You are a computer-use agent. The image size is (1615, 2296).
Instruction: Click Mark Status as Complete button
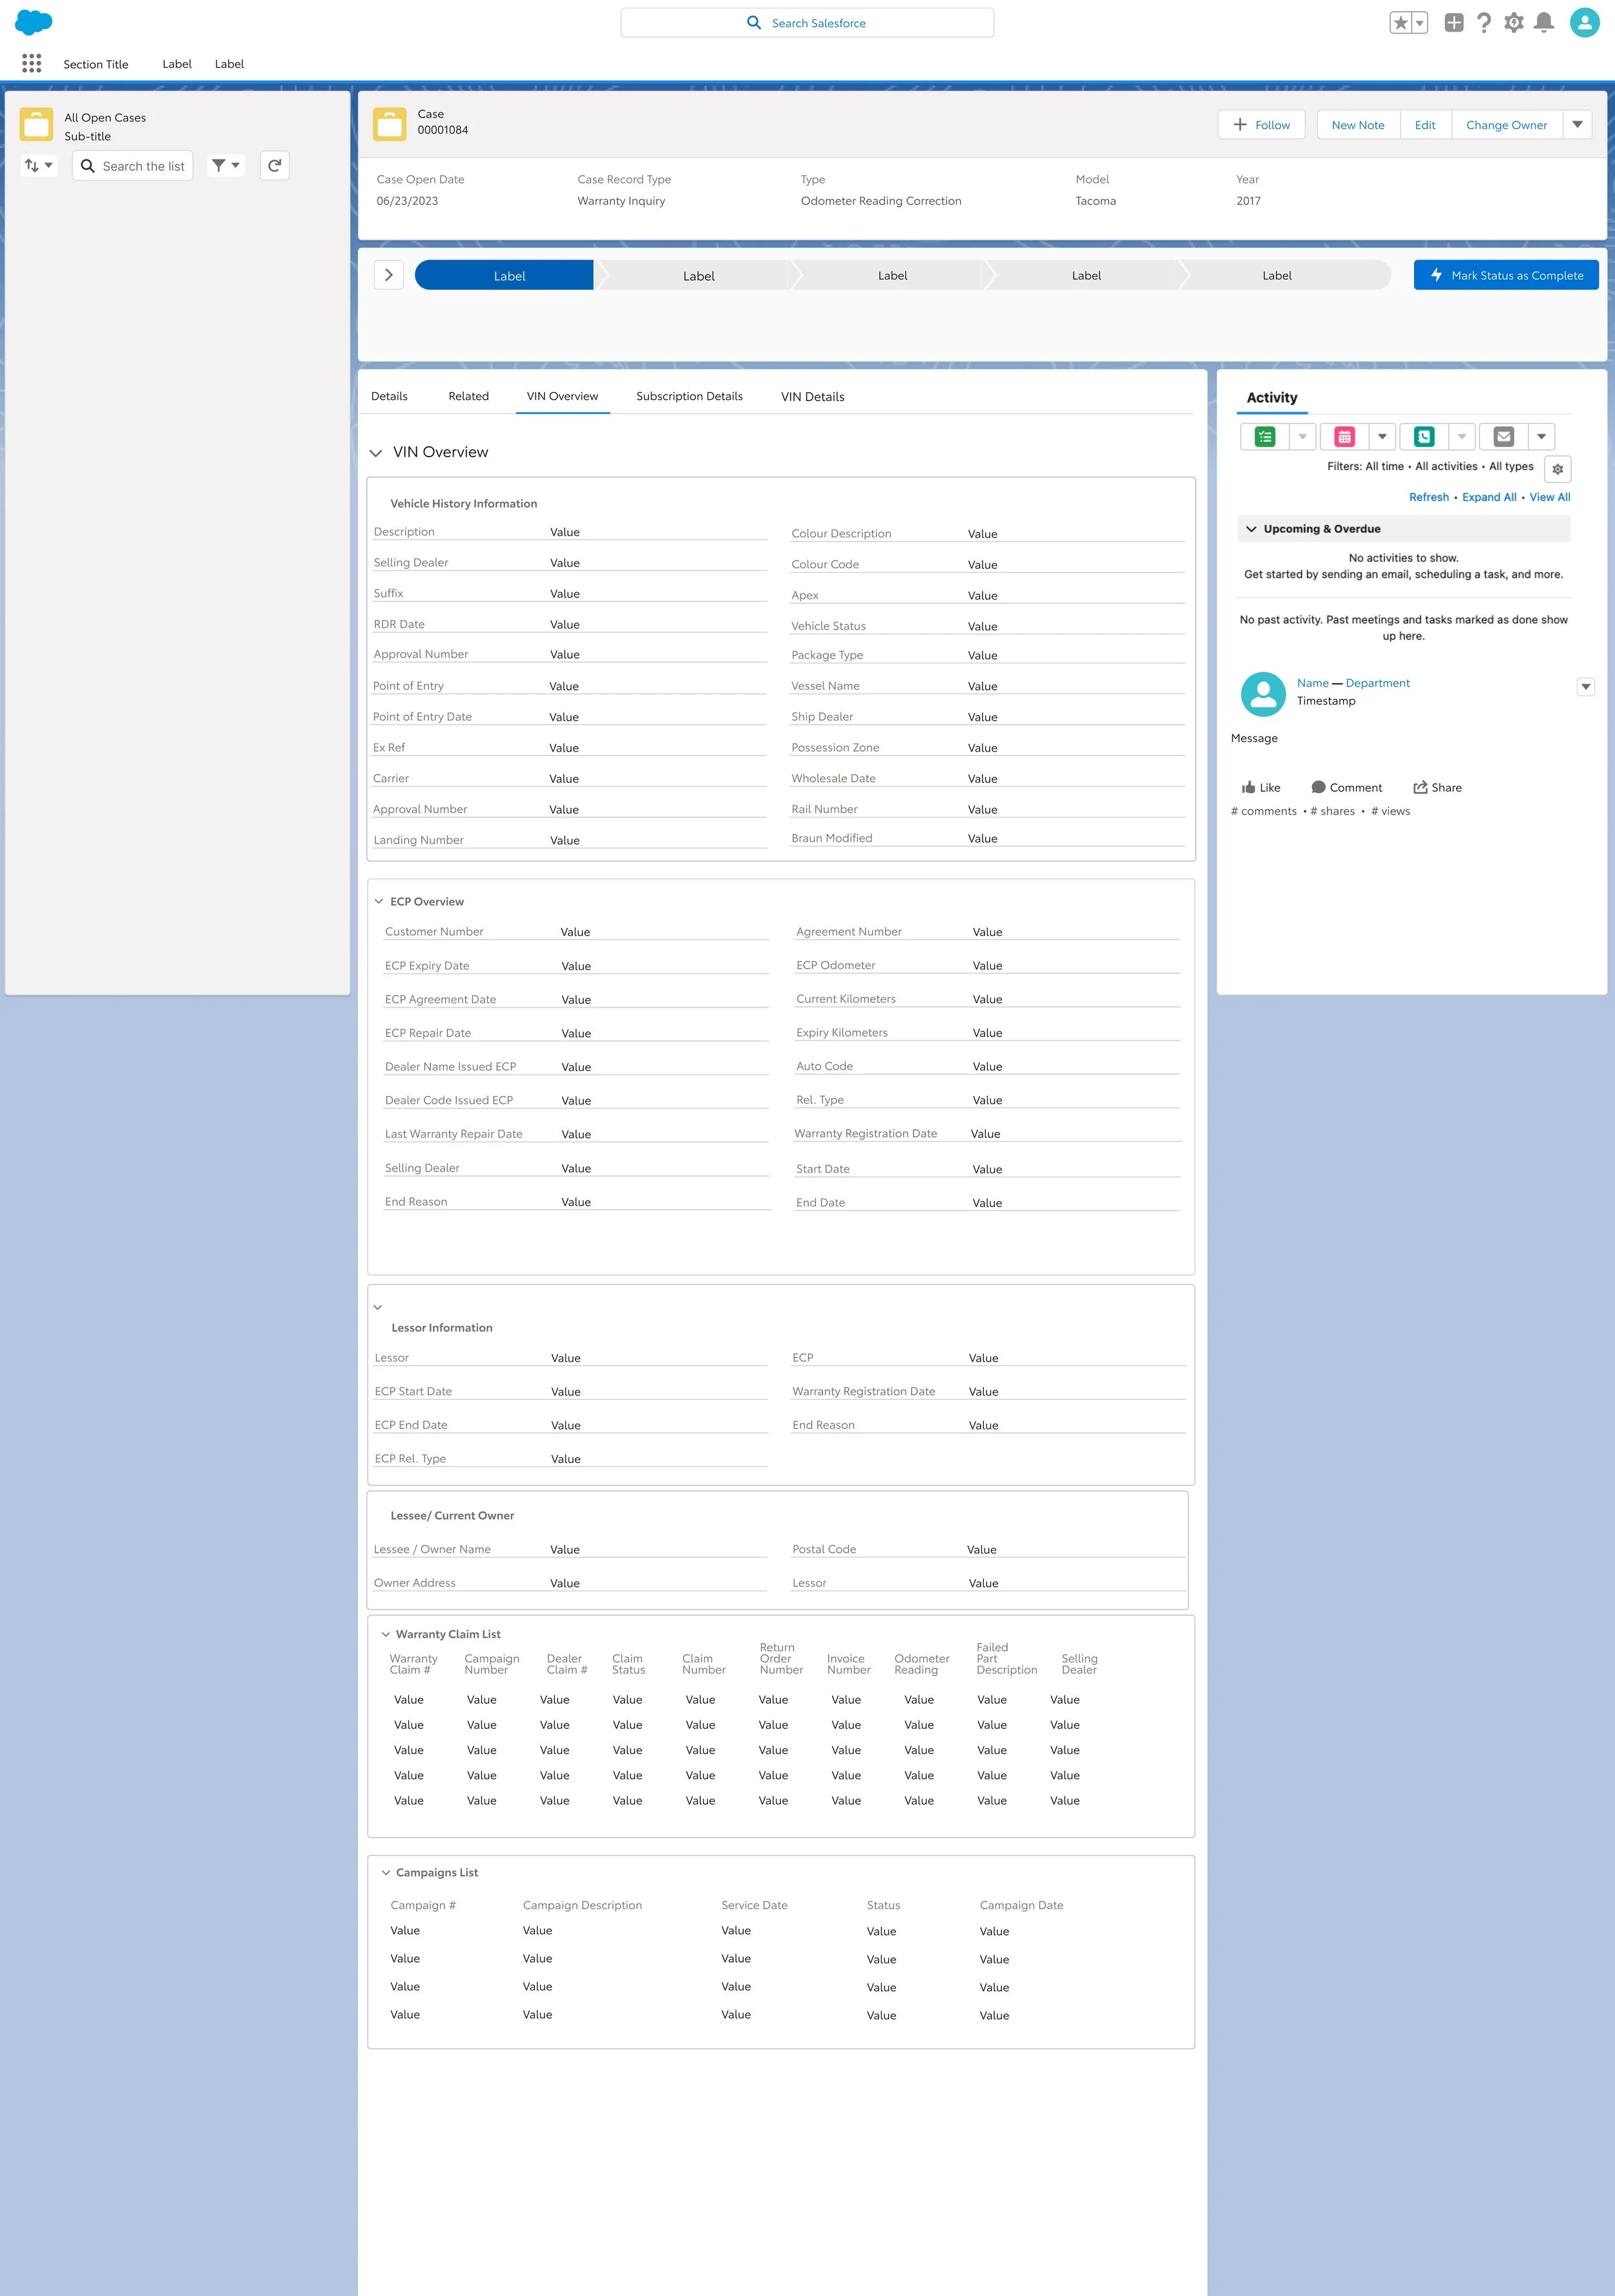[x=1505, y=275]
